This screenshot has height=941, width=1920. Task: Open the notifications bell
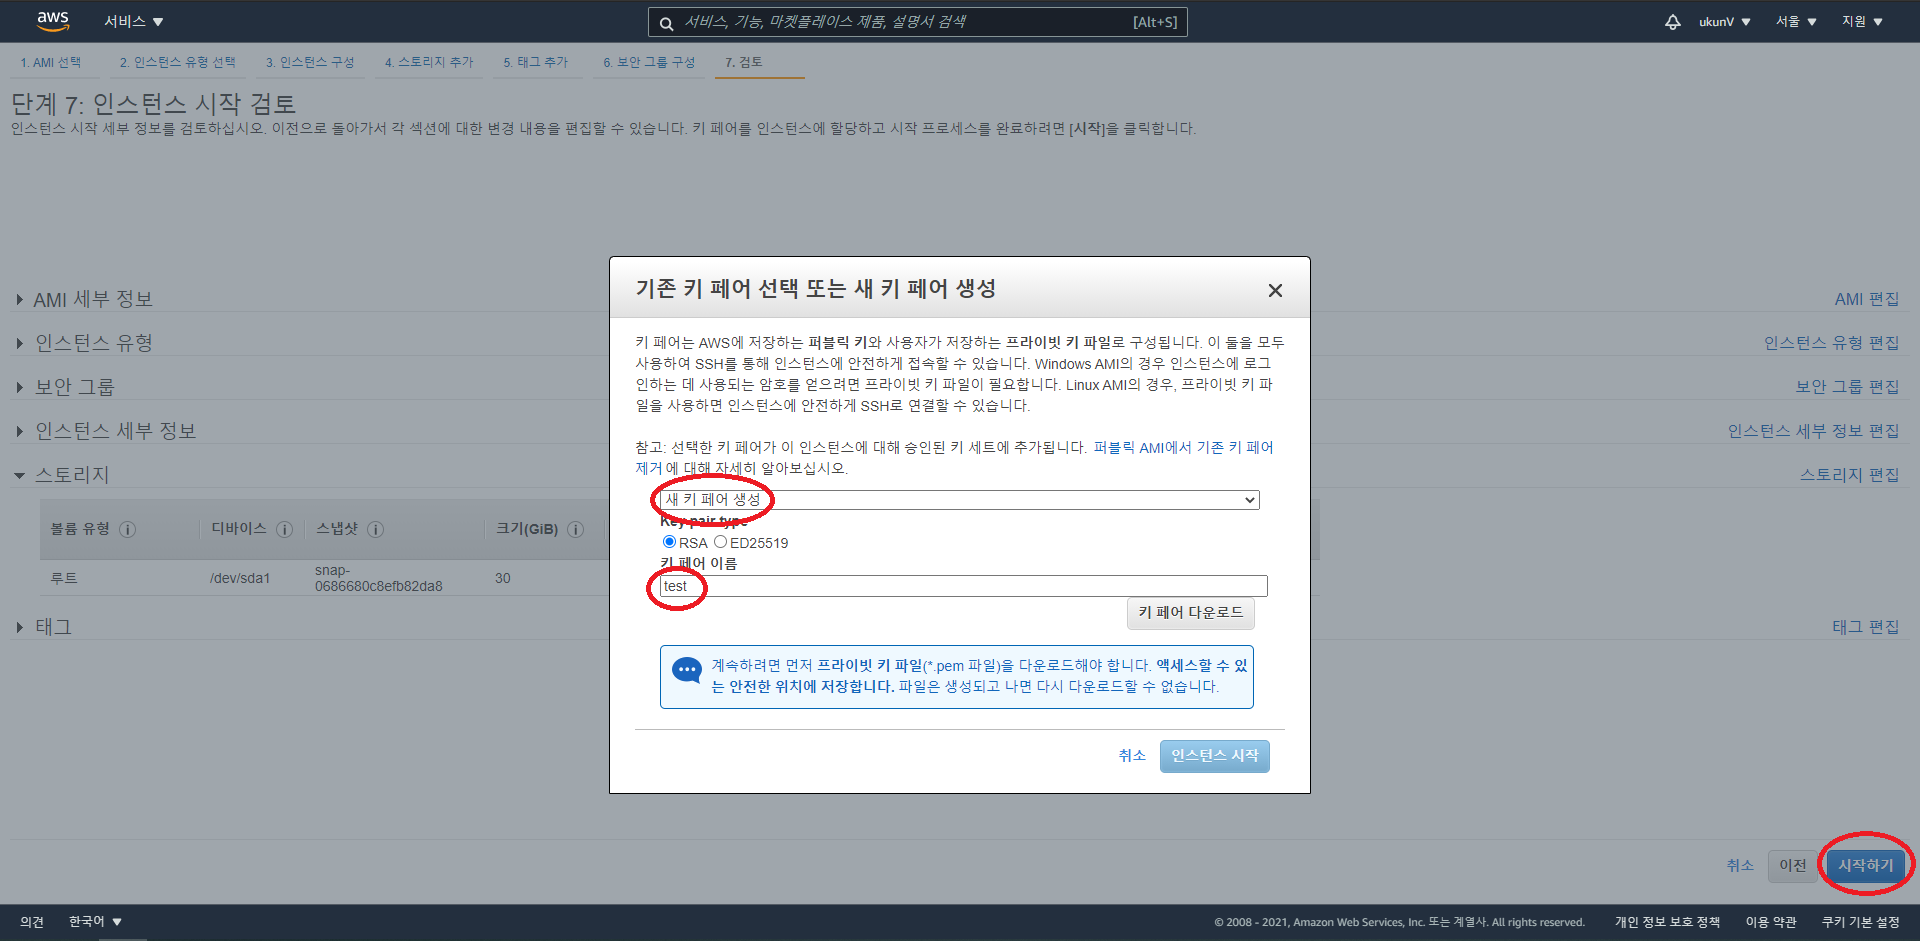[x=1672, y=21]
